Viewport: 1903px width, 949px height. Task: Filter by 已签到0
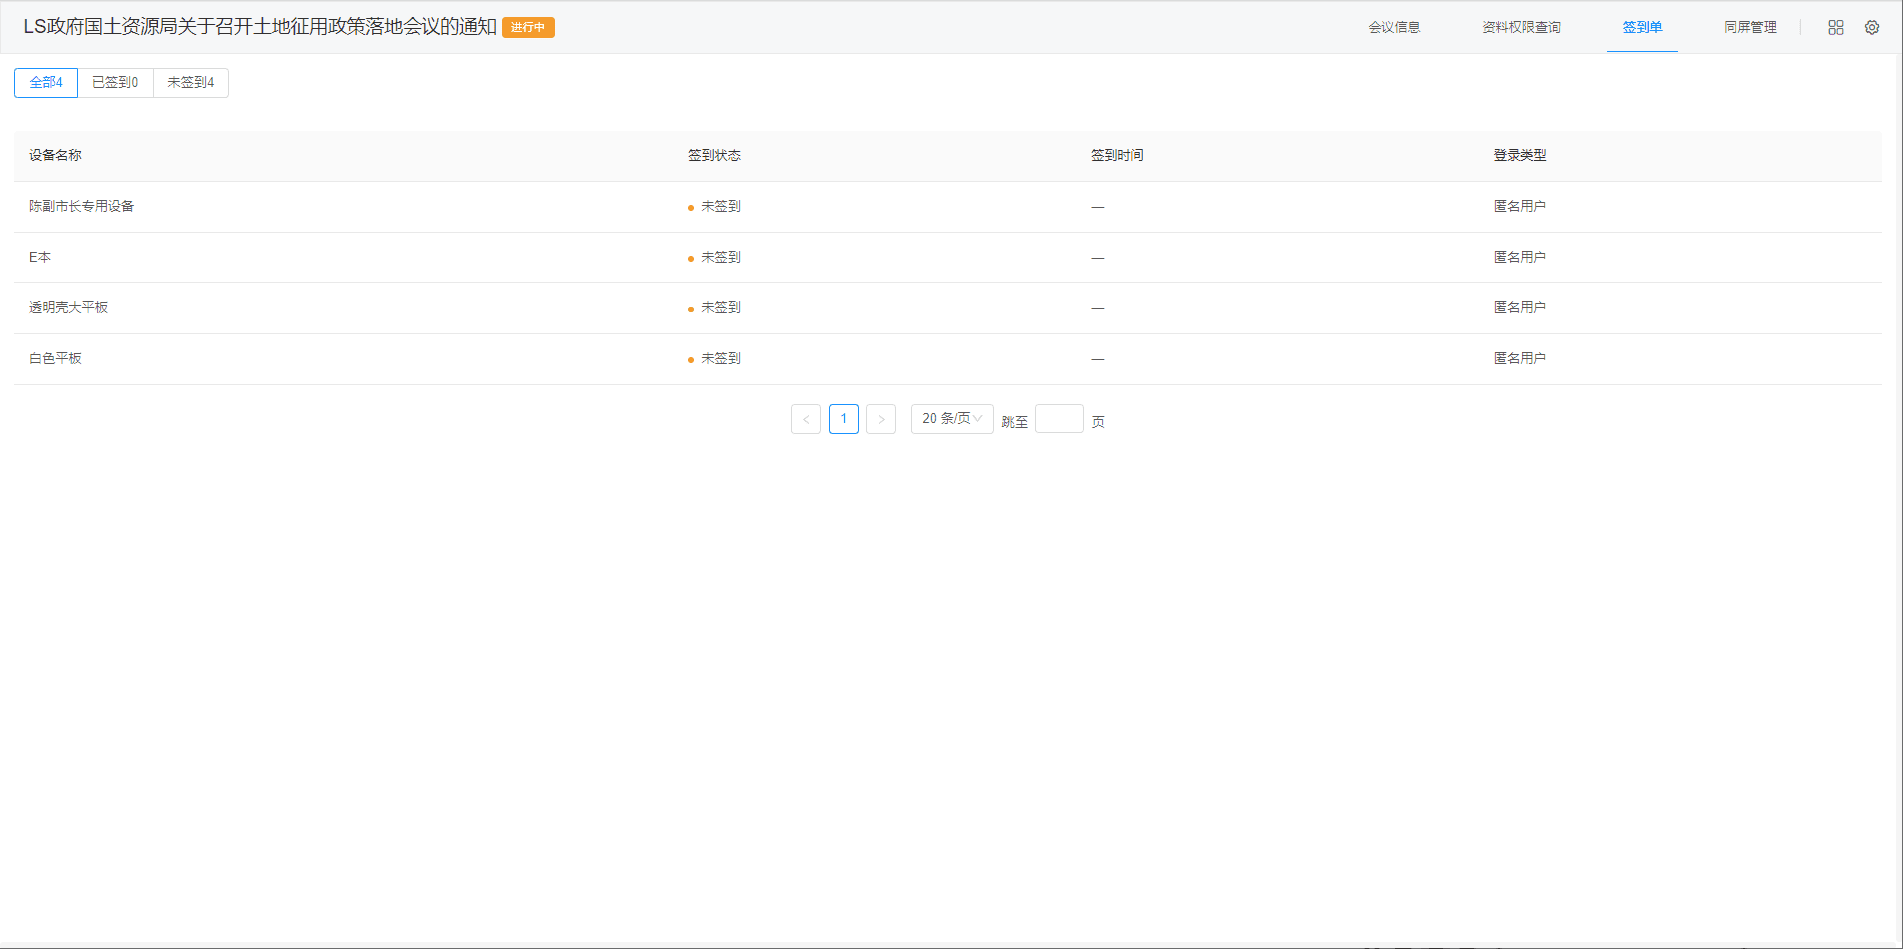coord(115,83)
